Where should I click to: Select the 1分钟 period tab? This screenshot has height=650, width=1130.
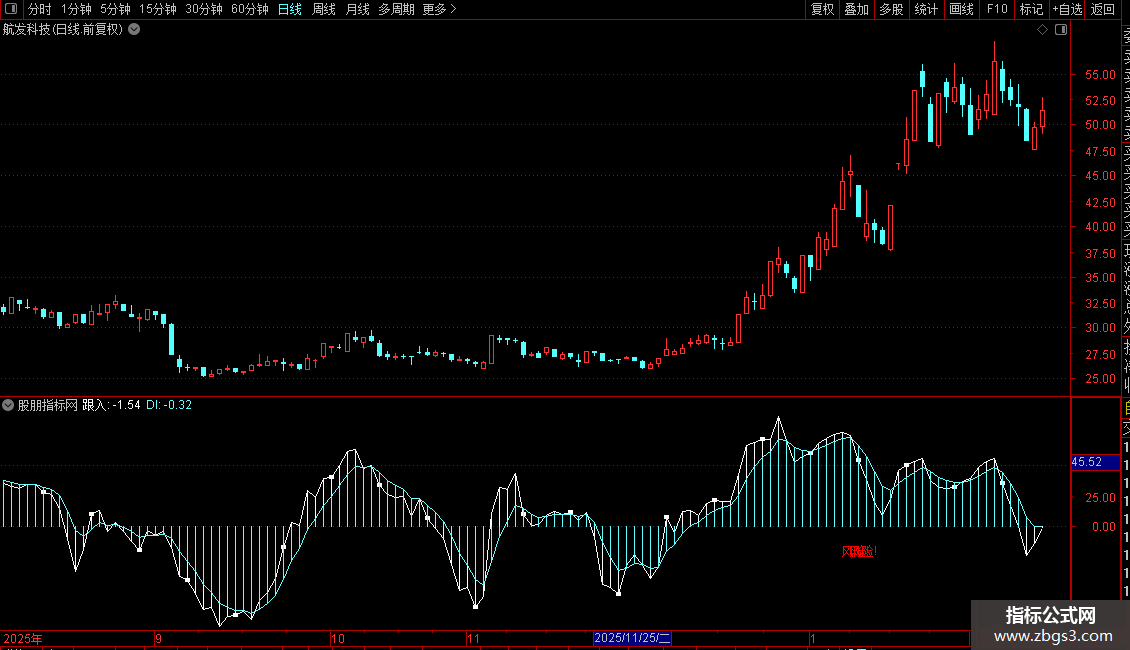coord(76,9)
